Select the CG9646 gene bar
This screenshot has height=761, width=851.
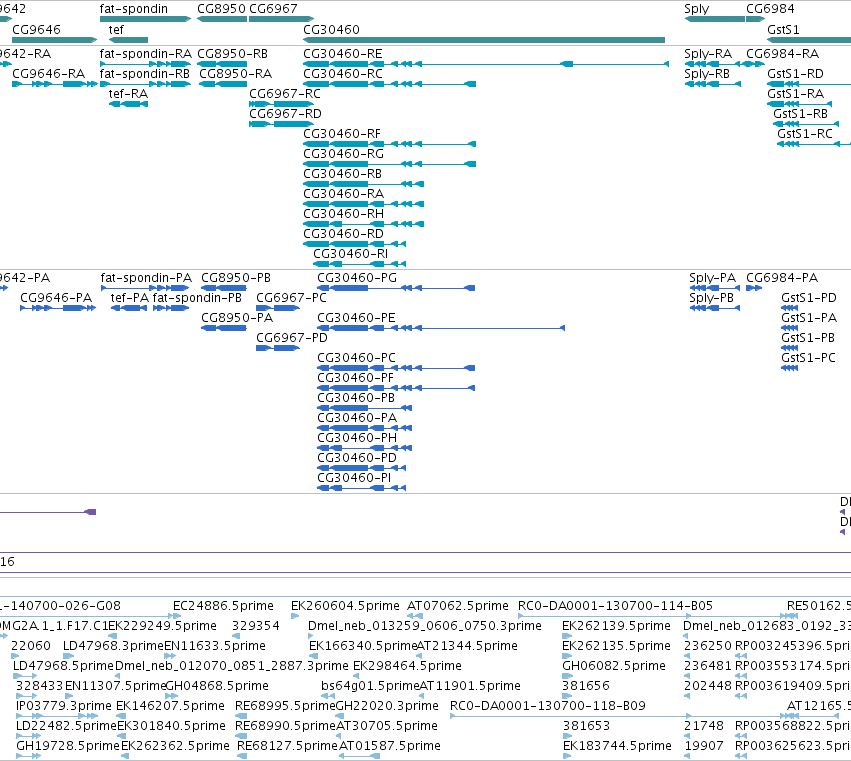pyautogui.click(x=54, y=40)
